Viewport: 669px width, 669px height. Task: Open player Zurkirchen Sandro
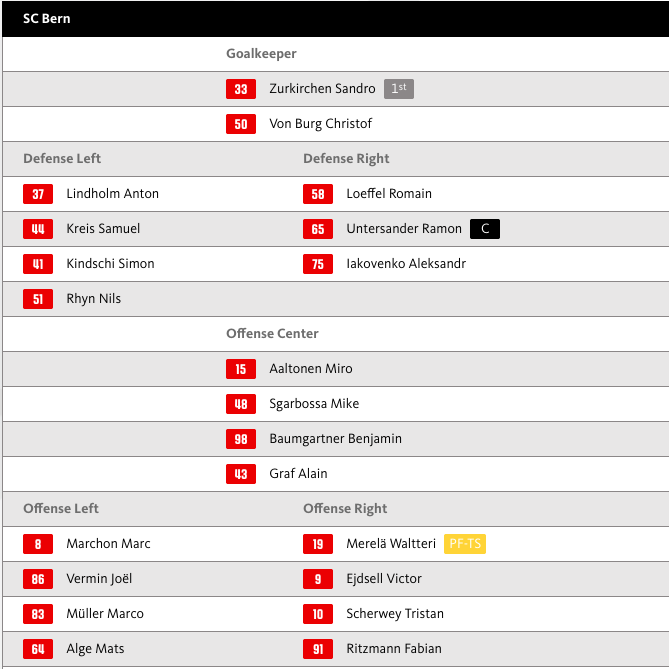click(x=322, y=89)
